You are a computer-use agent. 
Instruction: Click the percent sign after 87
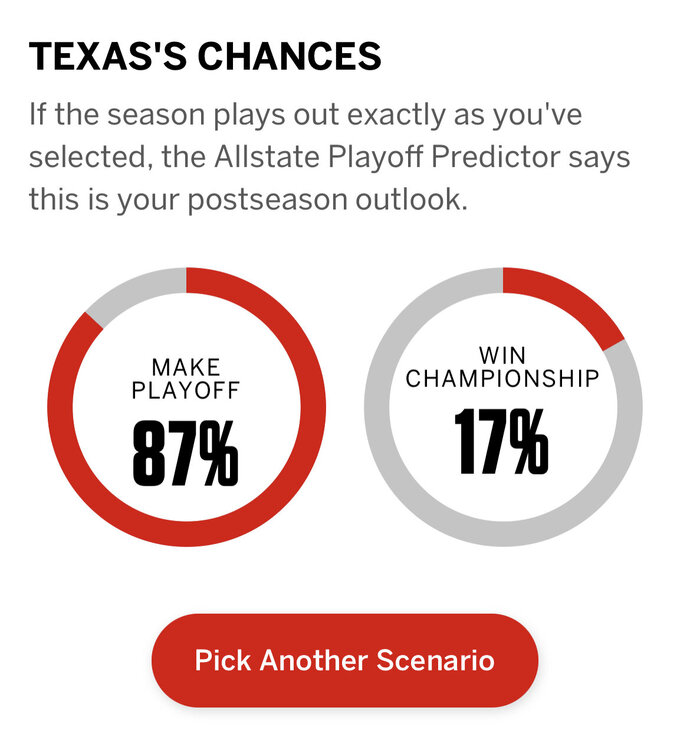tap(217, 452)
